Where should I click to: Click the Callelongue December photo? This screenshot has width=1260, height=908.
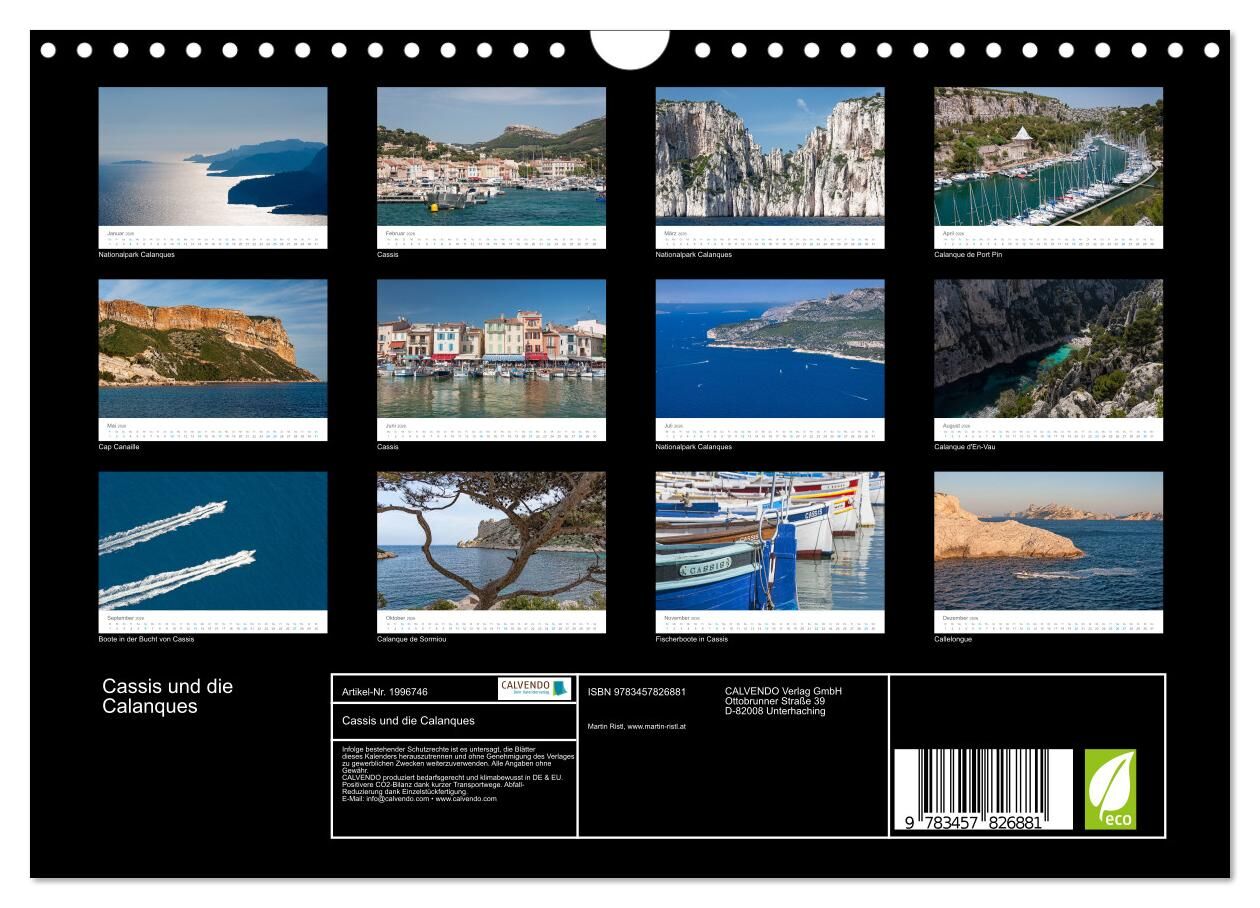pos(1048,541)
